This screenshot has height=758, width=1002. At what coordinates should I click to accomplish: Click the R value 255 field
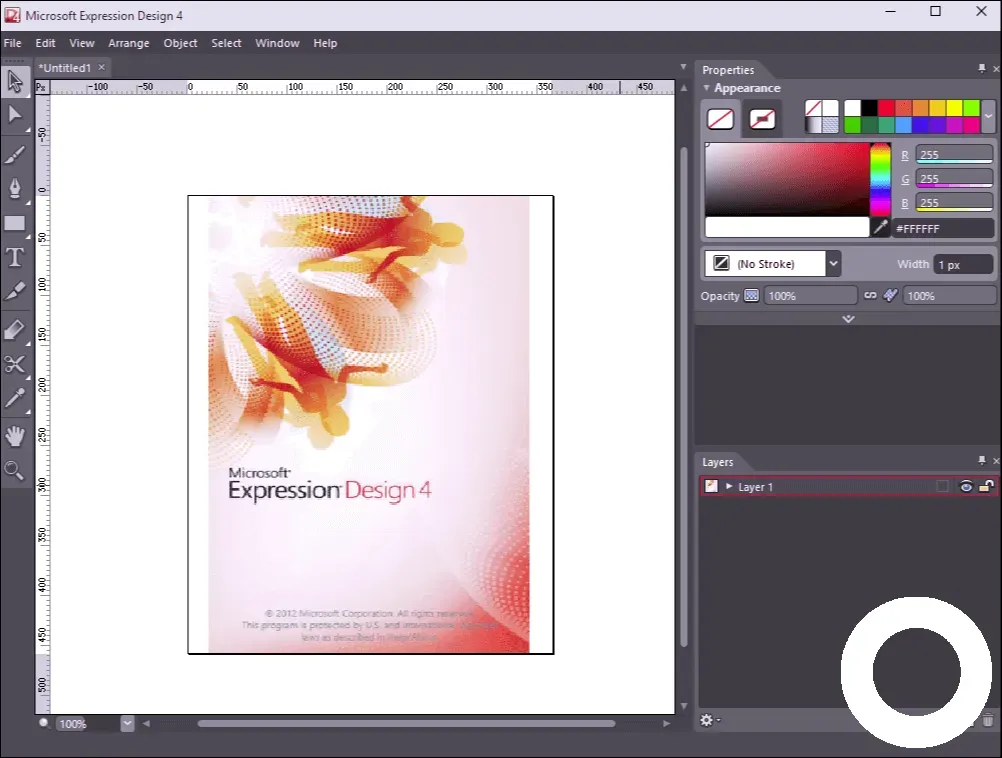point(954,155)
